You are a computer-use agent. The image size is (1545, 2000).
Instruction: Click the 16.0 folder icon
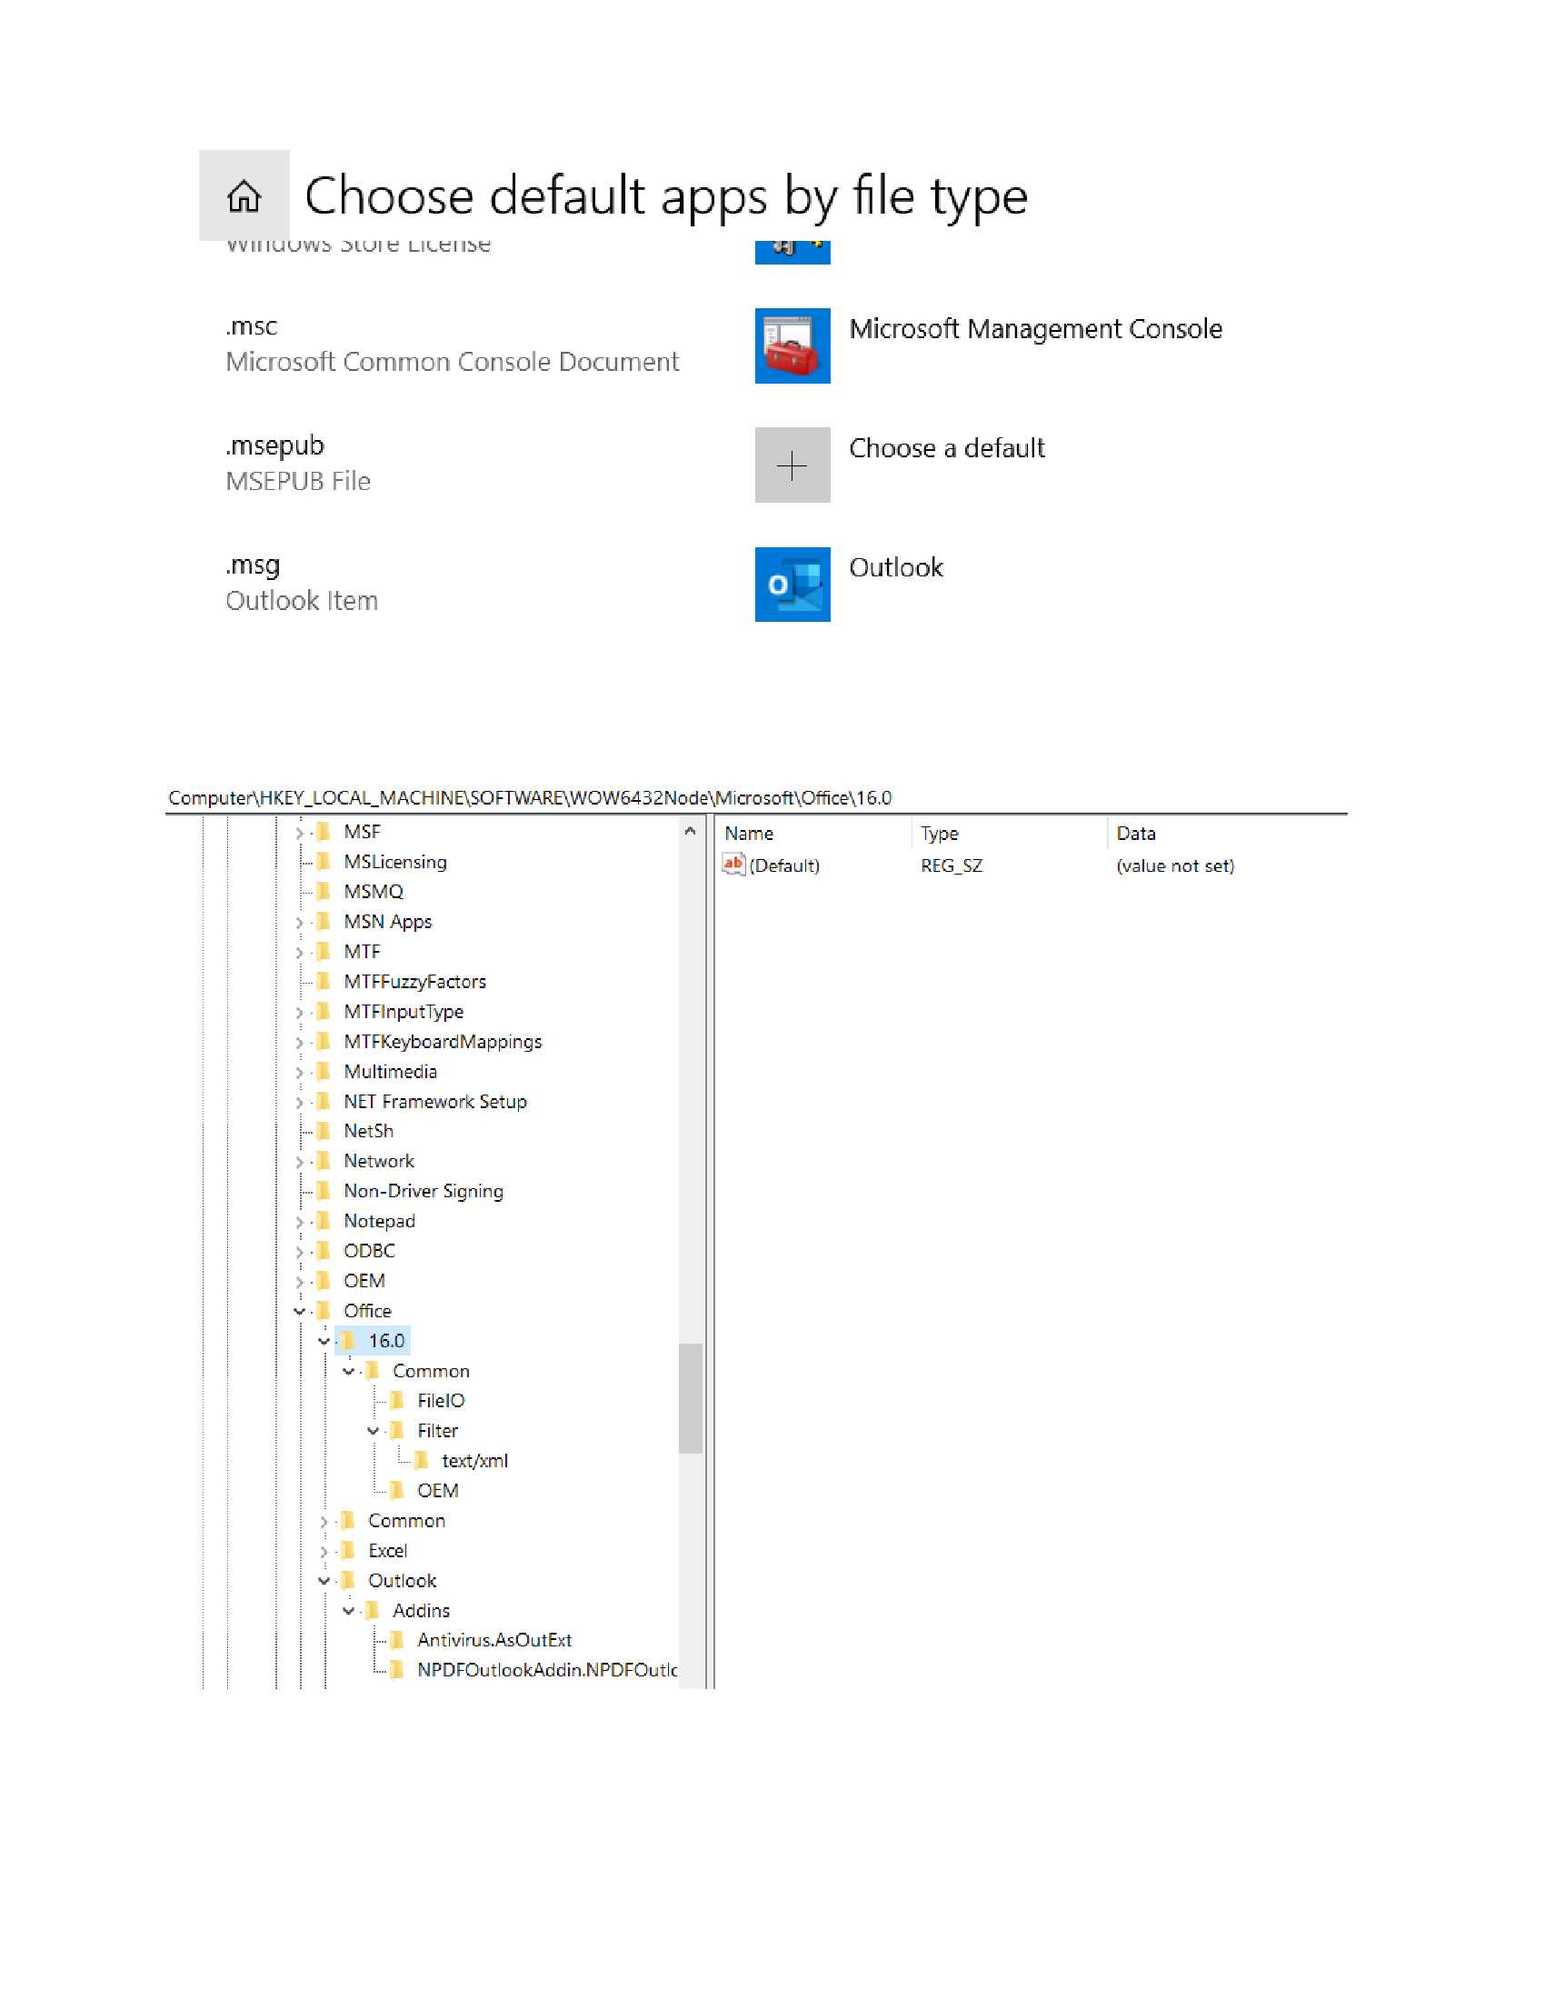coord(348,1340)
